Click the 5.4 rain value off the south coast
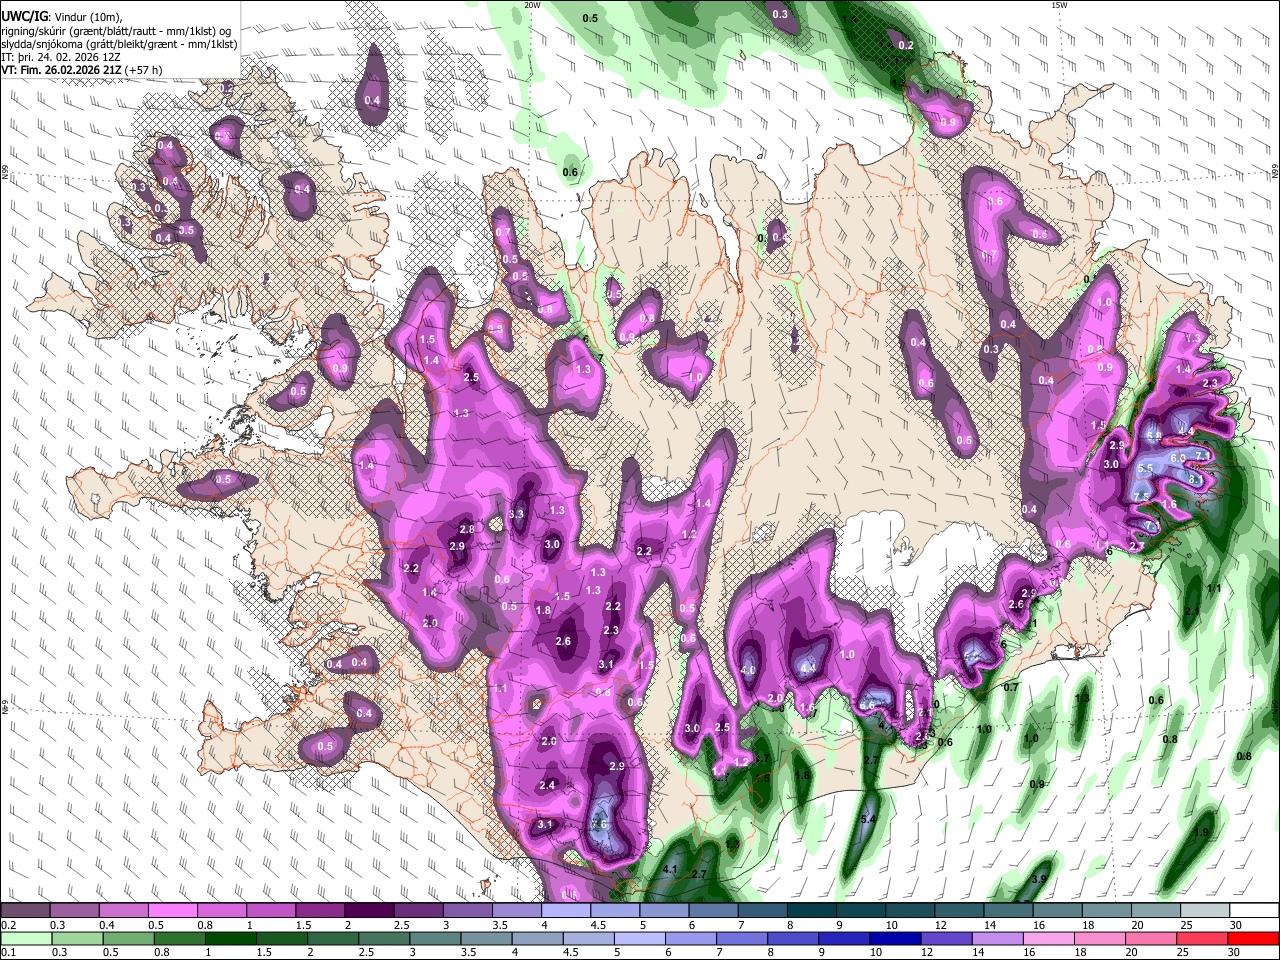Screen dimensions: 1280x960 pyautogui.click(x=868, y=819)
